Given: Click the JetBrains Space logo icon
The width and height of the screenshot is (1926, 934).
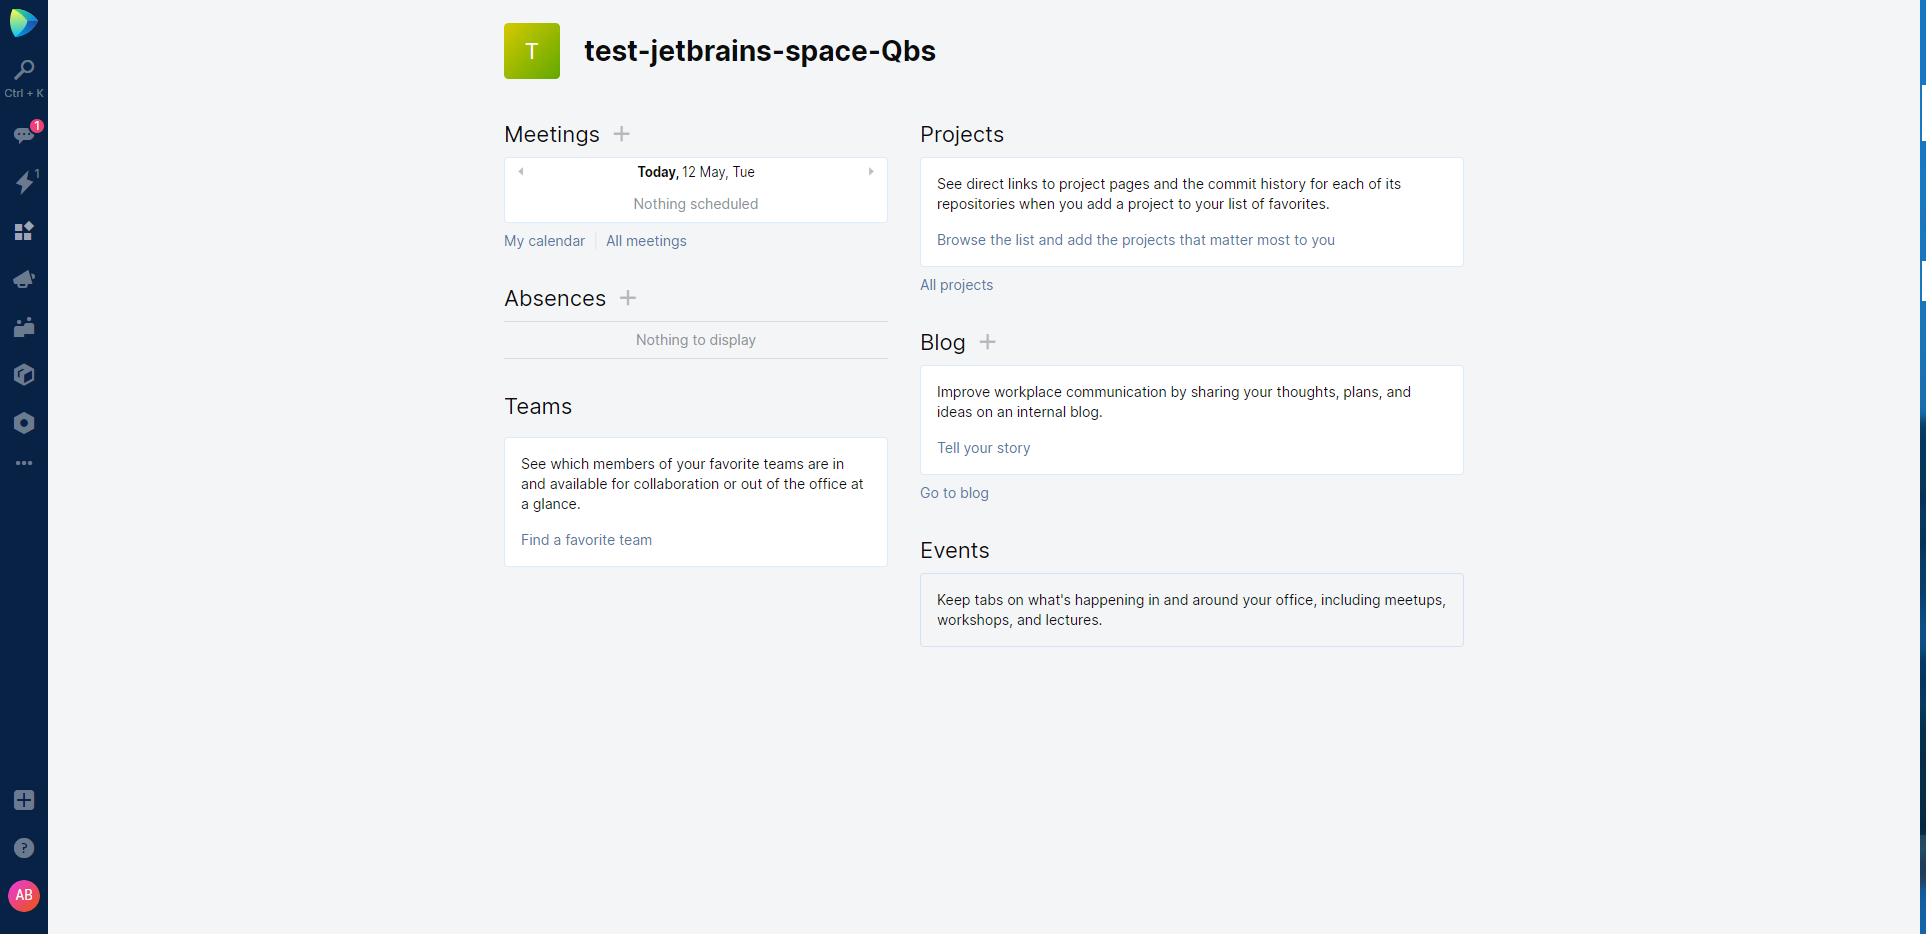Looking at the screenshot, I should coord(24,22).
